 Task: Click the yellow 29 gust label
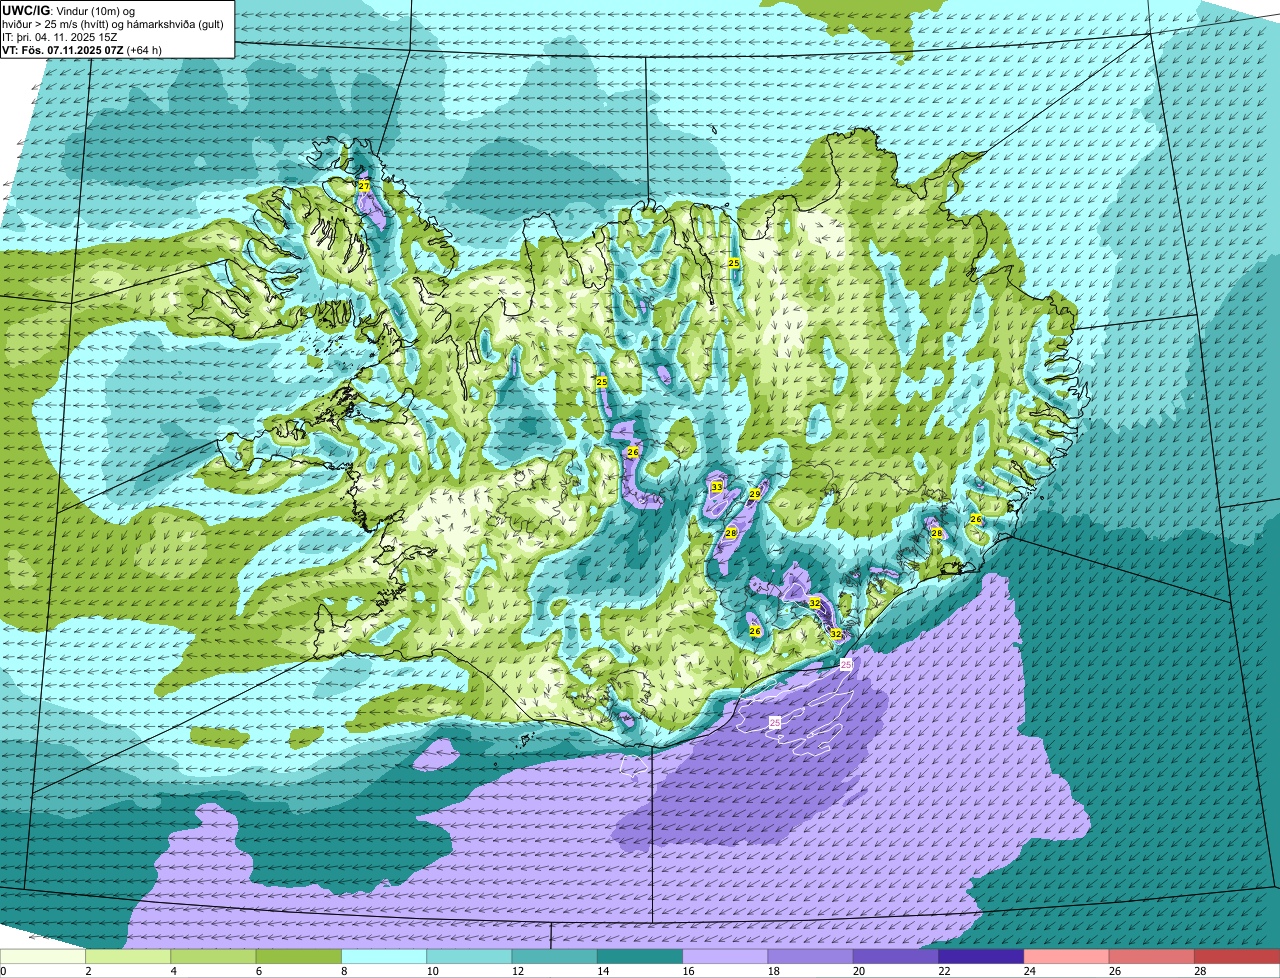(755, 494)
